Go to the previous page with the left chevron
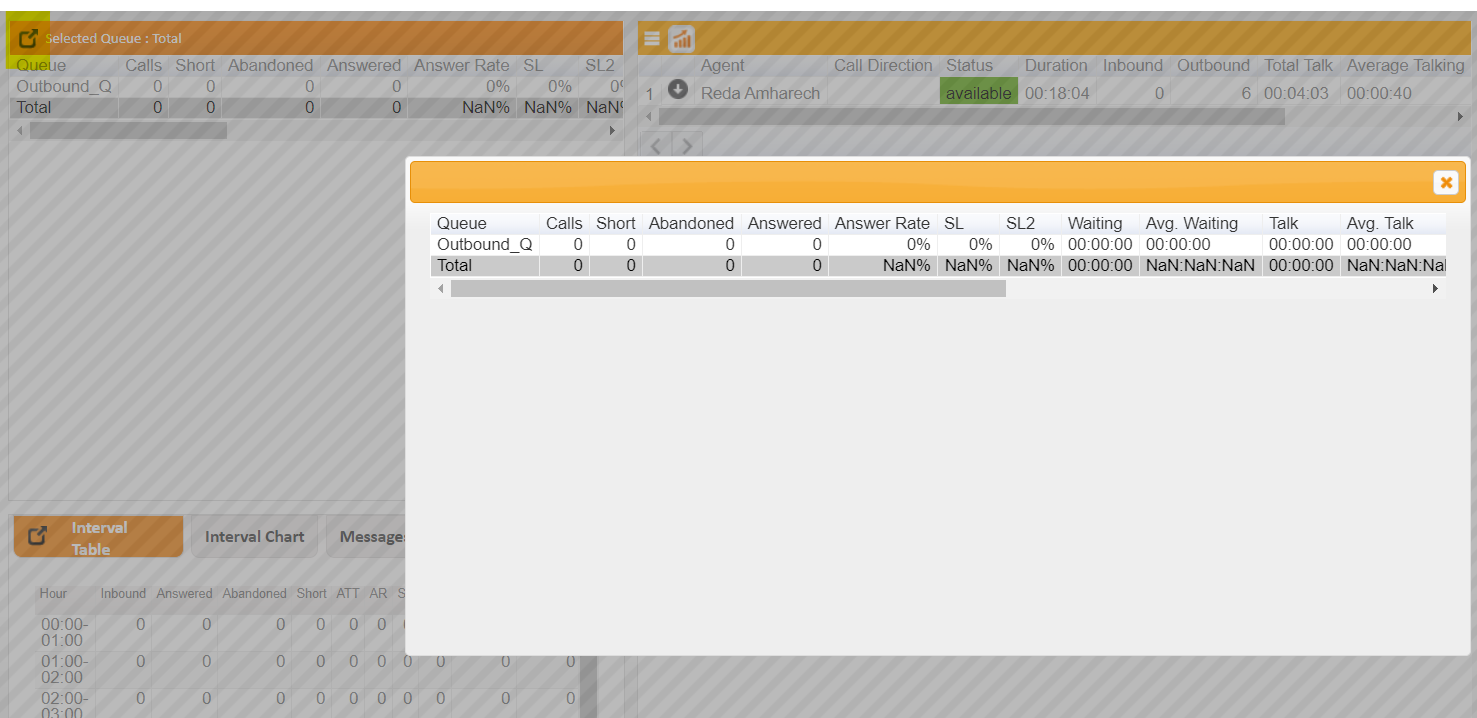Screen dimensions: 1477x718 (x=656, y=146)
